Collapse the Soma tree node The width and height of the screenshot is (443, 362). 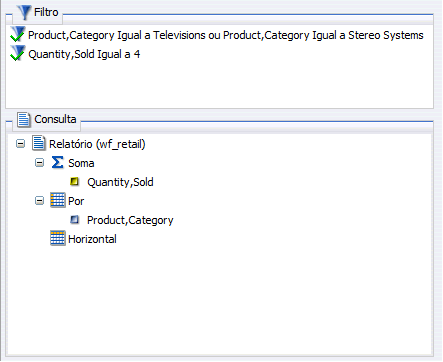tap(39, 163)
